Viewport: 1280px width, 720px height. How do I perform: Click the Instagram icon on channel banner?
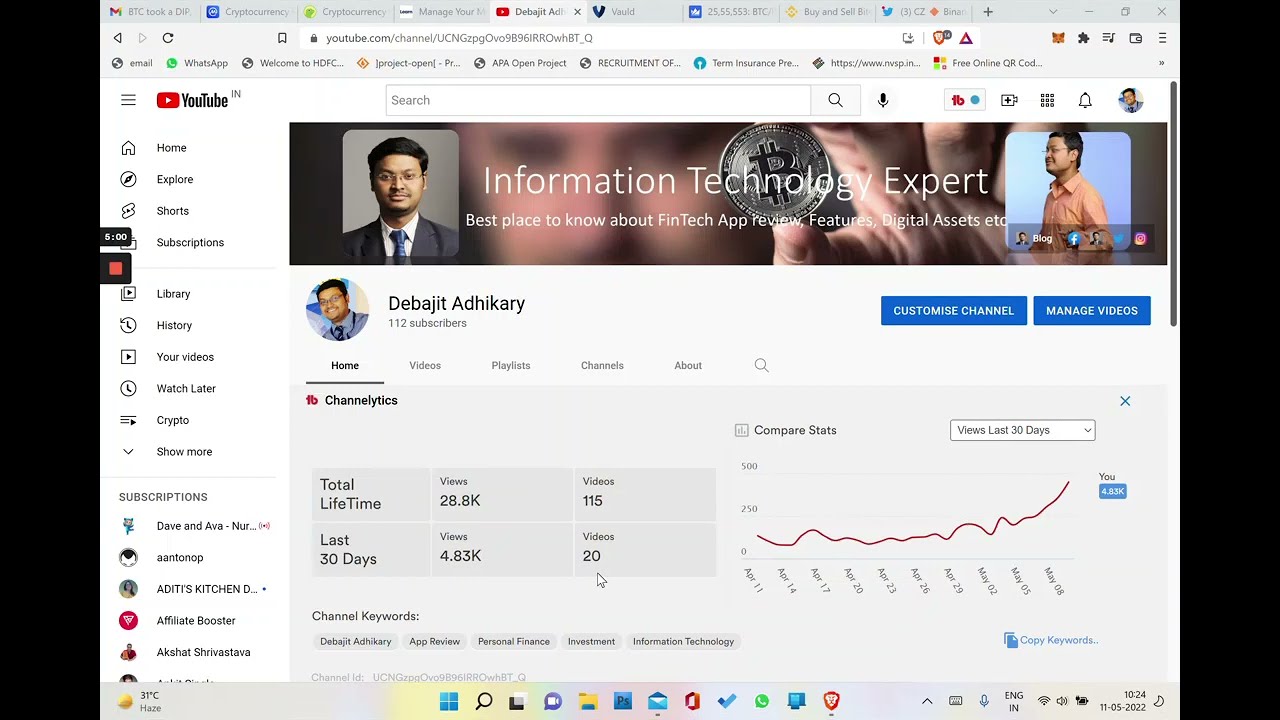[1140, 238]
